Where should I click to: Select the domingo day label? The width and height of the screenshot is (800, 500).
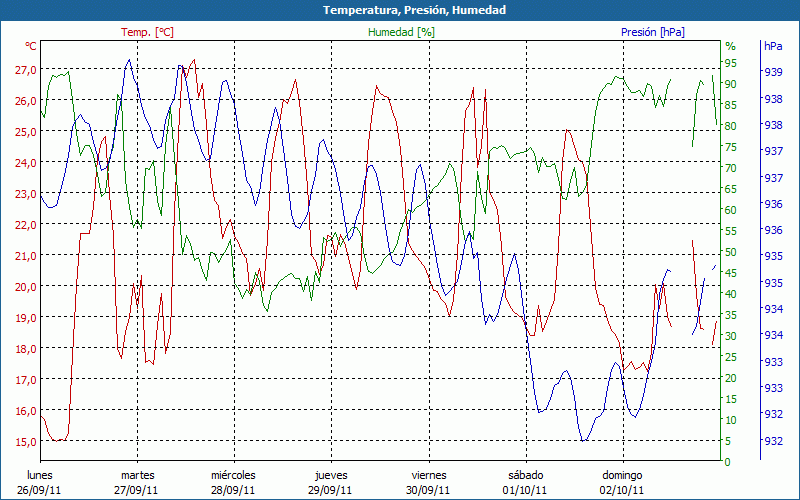point(622,475)
